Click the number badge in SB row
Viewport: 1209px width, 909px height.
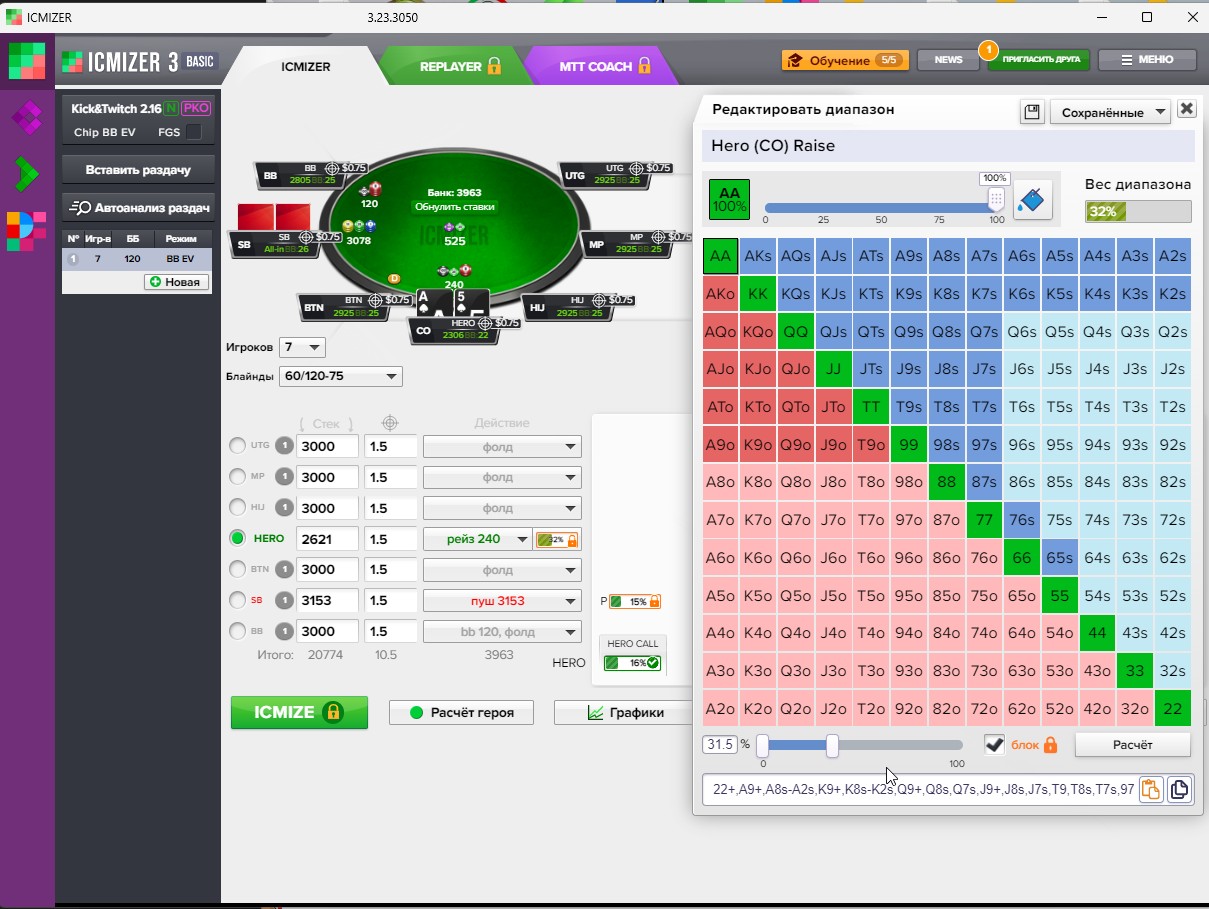284,600
